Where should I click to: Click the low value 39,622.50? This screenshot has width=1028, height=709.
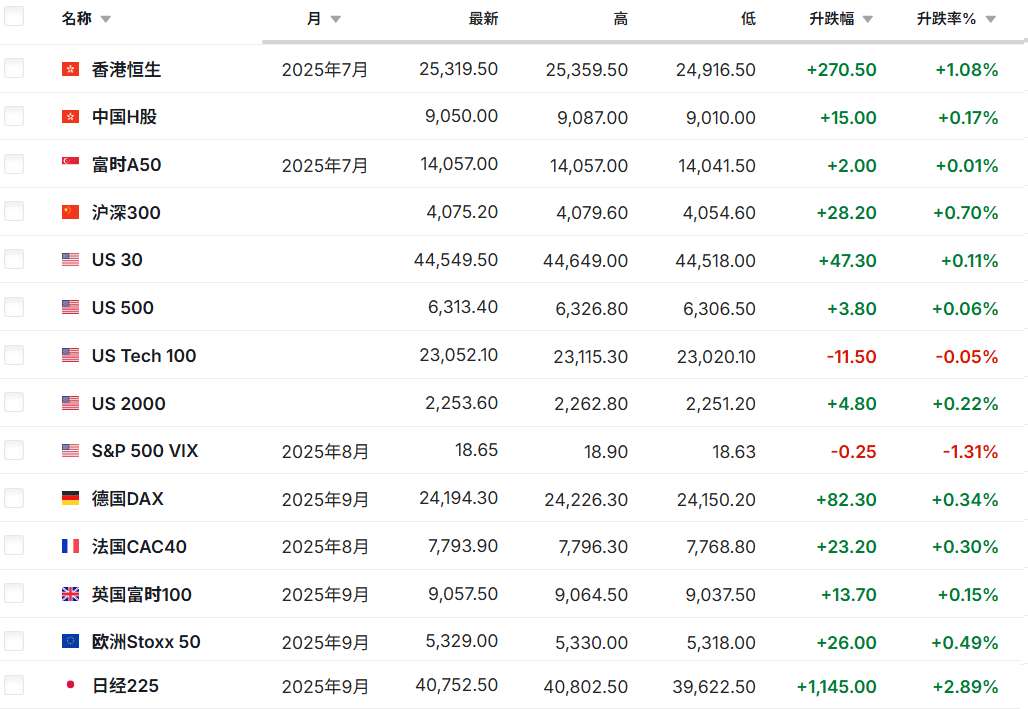click(x=714, y=687)
